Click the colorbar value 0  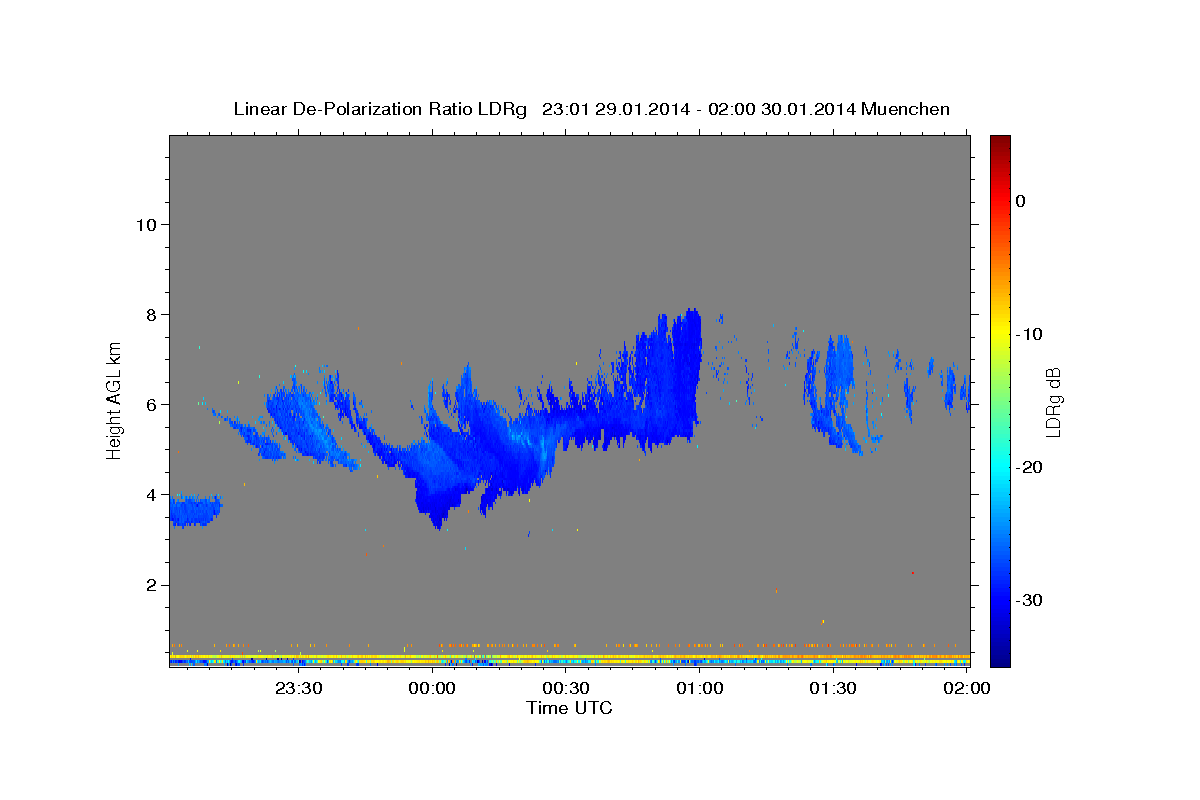[1020, 201]
